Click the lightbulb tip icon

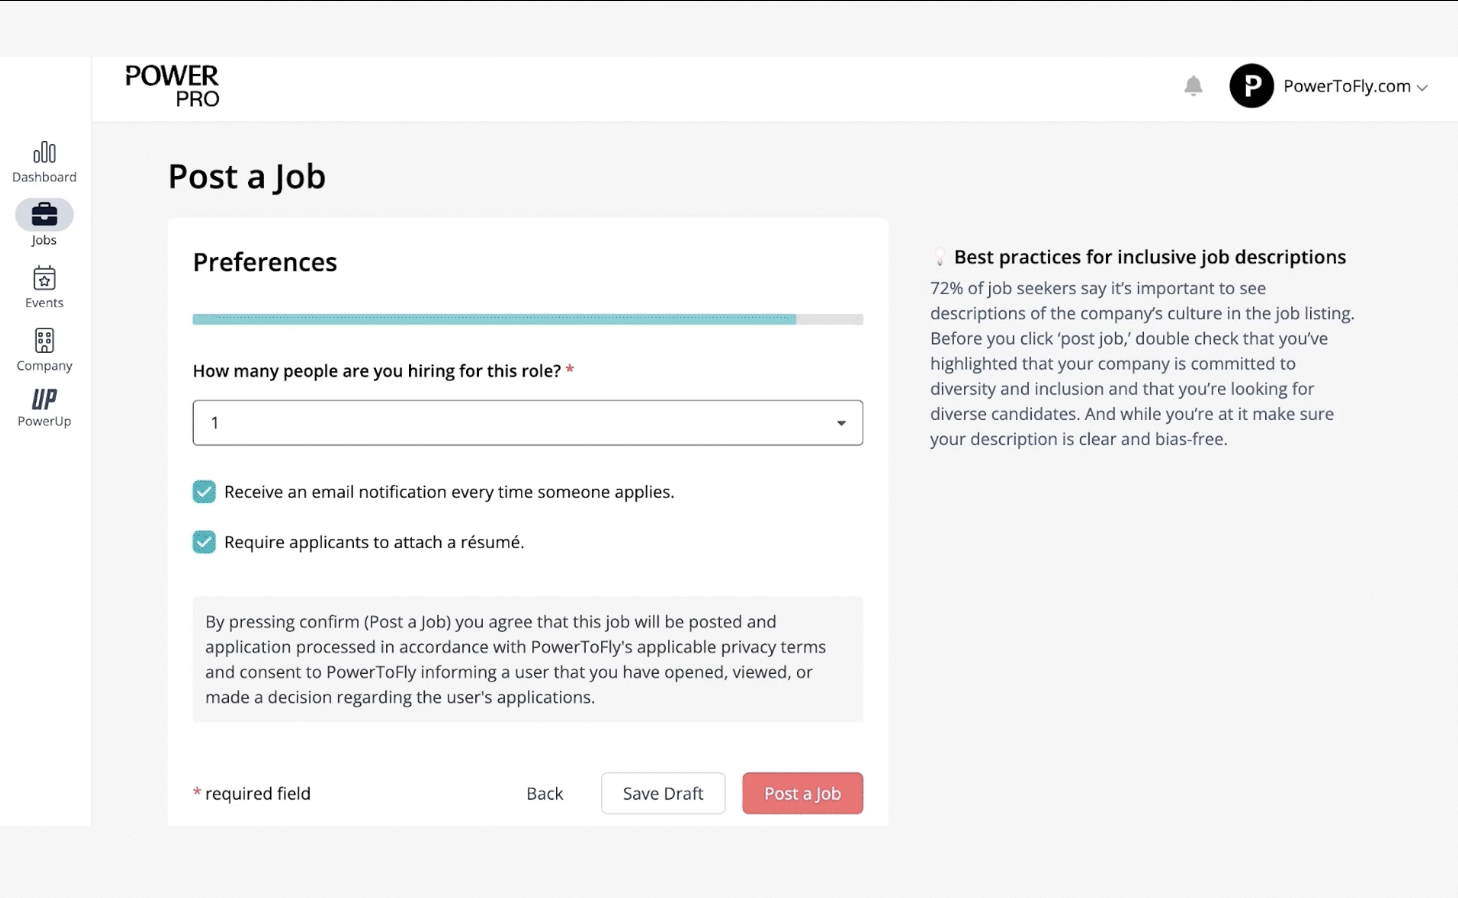tap(939, 258)
